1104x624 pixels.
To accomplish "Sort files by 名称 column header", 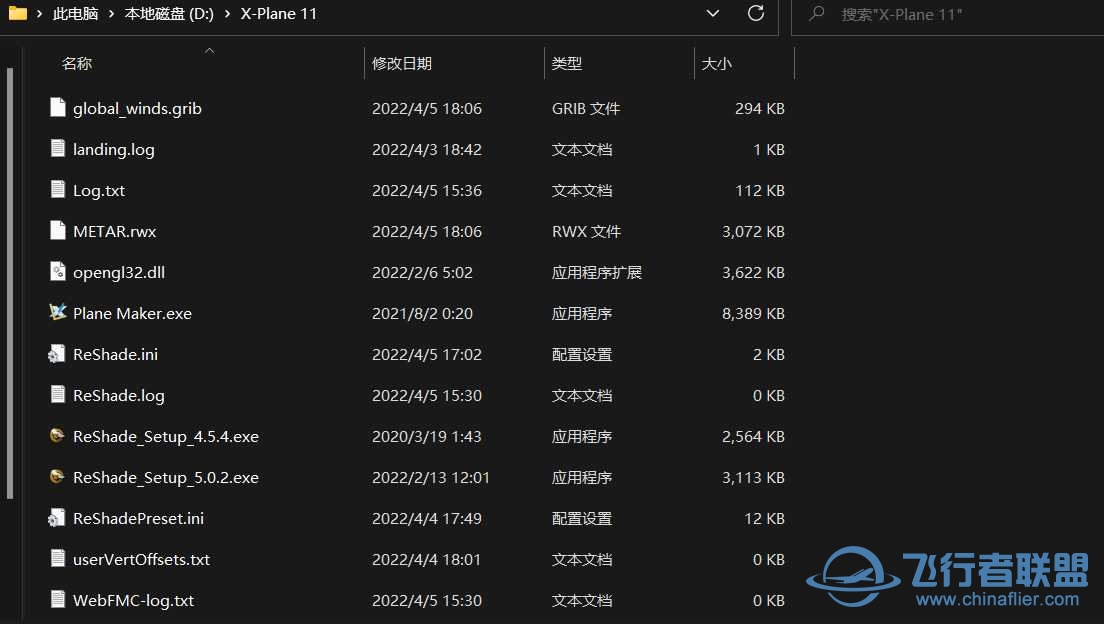I will coord(77,63).
